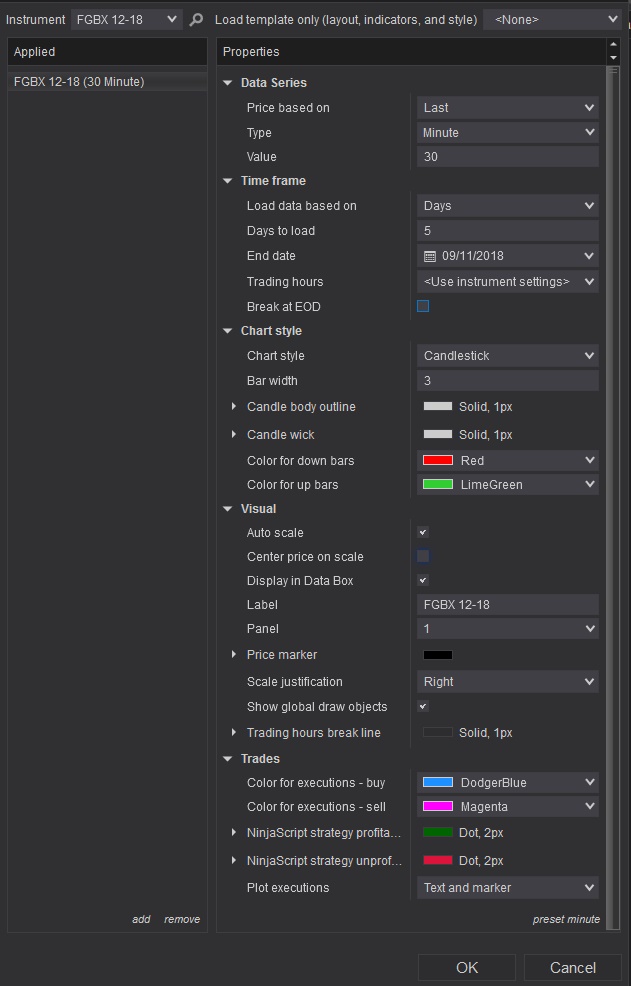Click the instrument search magnifier icon
Image resolution: width=631 pixels, height=986 pixels.
pos(196,20)
